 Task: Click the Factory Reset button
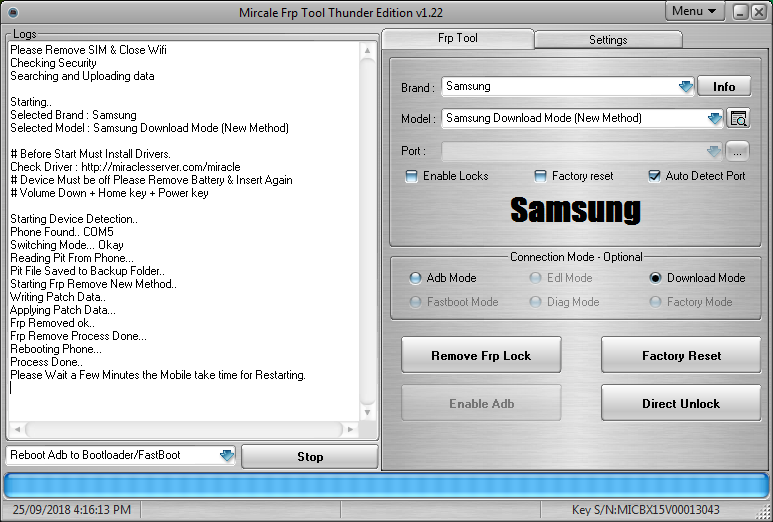[x=681, y=355]
